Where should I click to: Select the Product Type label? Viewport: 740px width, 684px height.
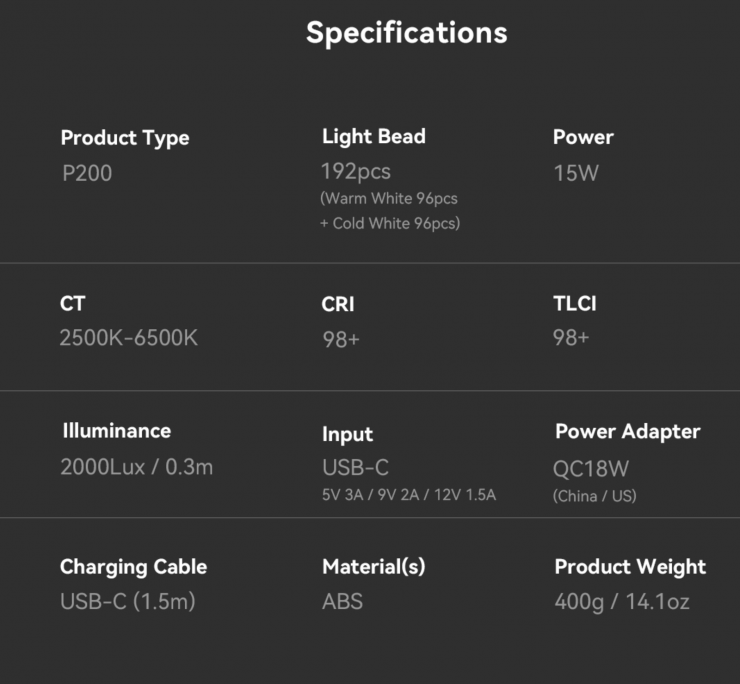point(125,138)
